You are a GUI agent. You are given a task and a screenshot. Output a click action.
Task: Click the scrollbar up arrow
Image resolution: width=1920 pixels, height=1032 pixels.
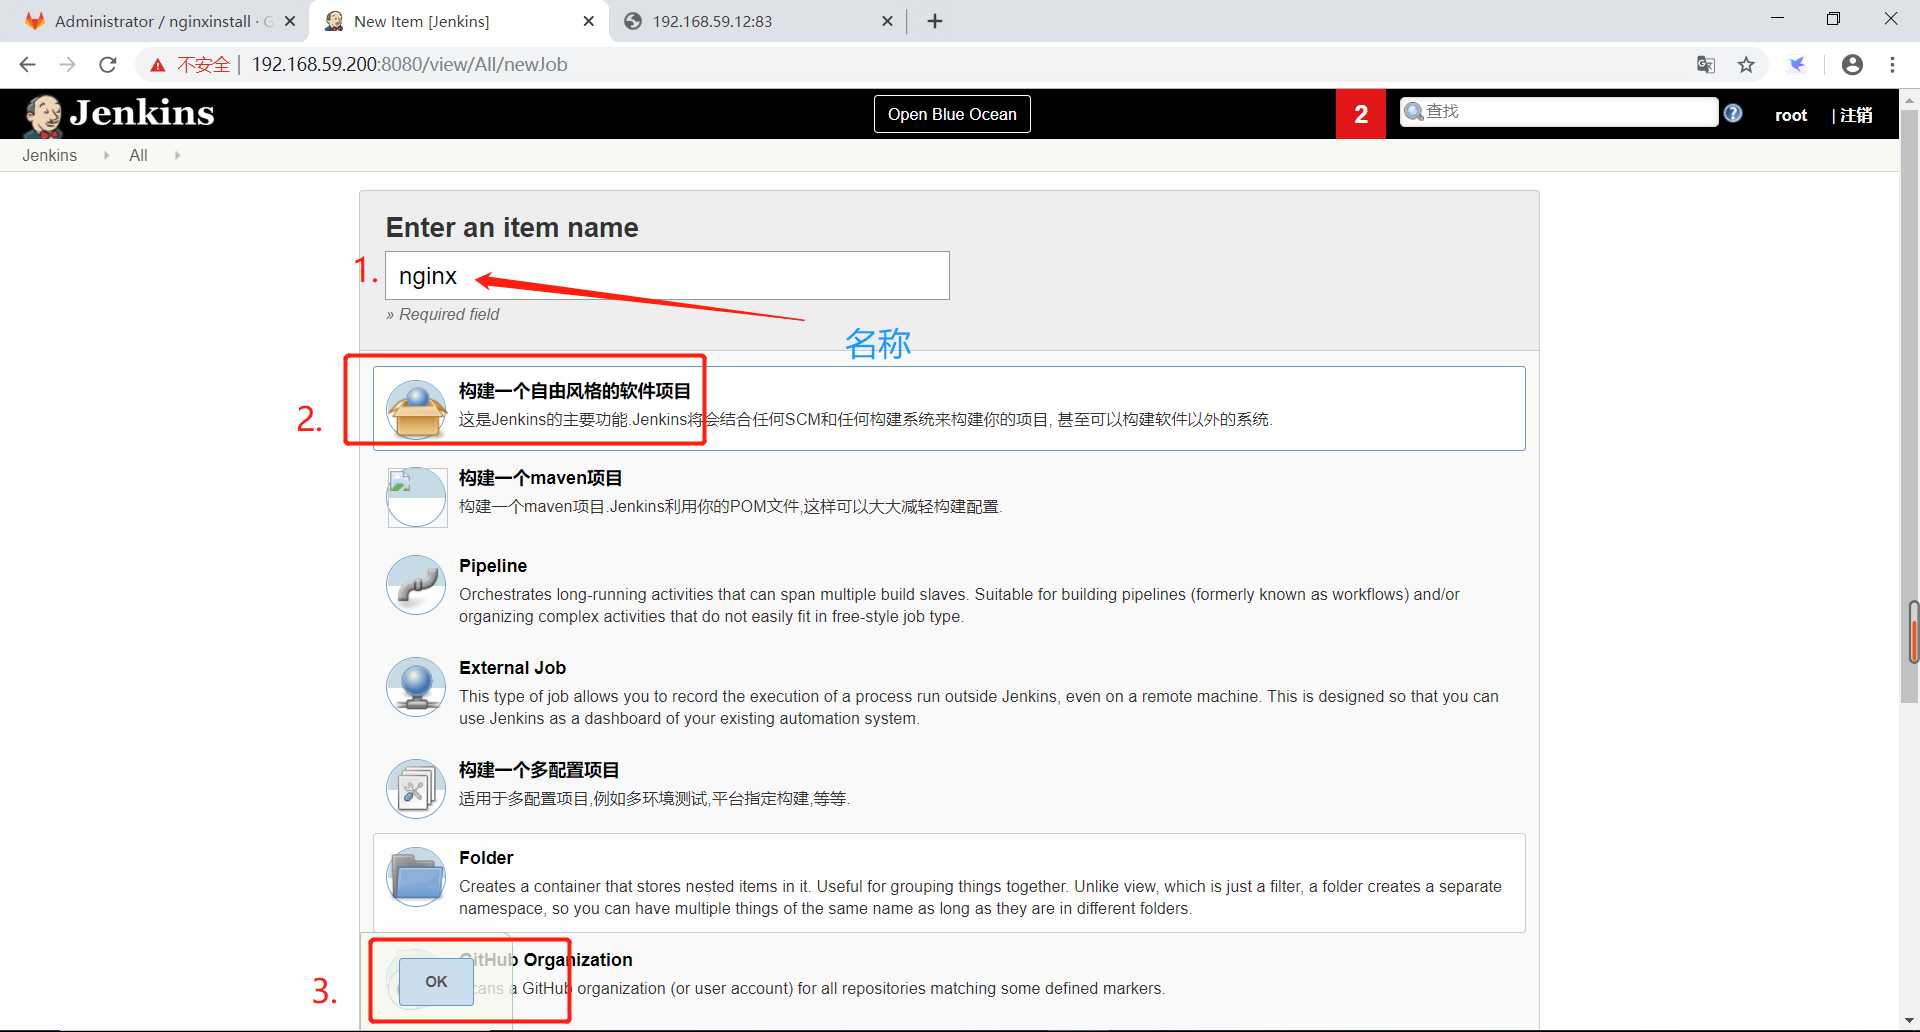(x=1910, y=99)
